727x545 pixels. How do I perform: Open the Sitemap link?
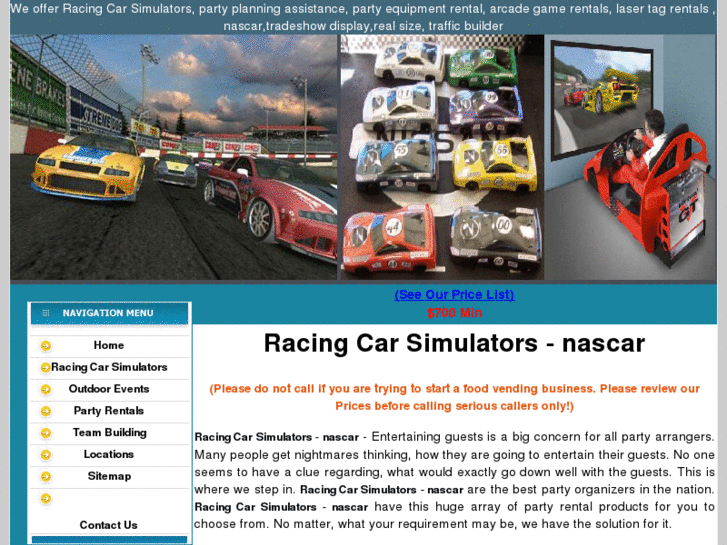point(109,476)
